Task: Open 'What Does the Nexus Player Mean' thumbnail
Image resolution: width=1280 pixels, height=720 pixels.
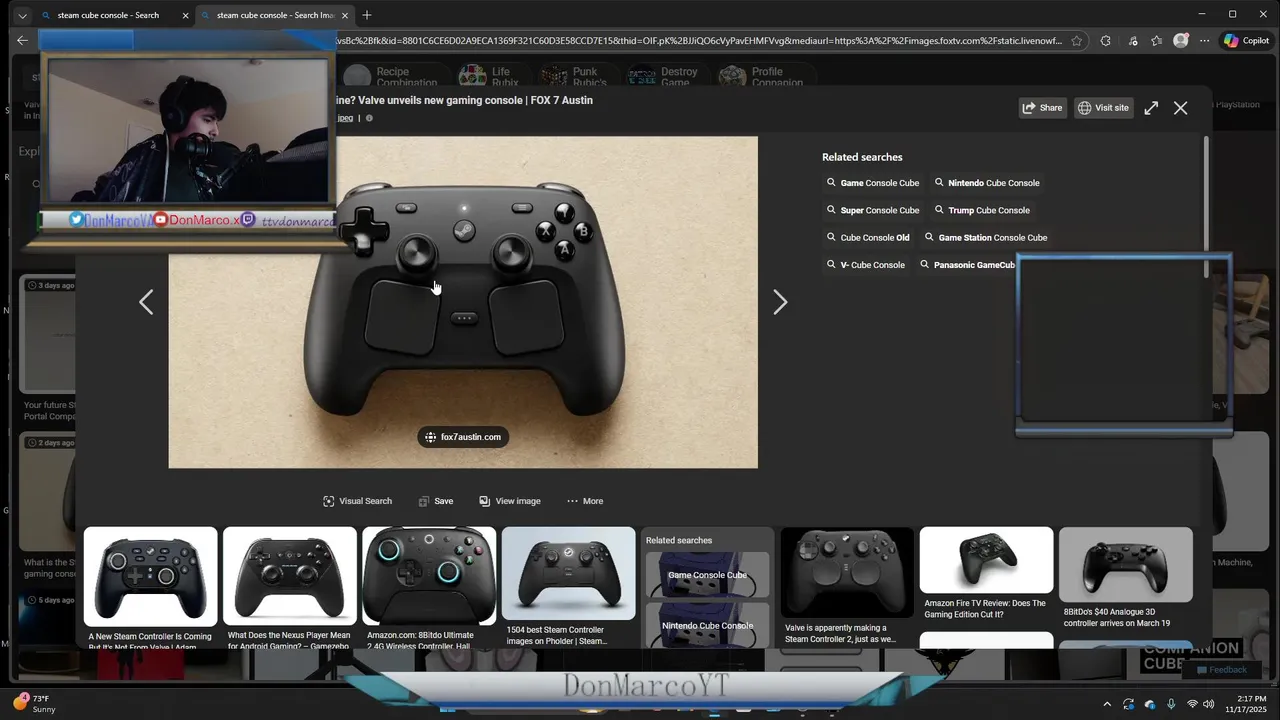Action: tap(289, 576)
